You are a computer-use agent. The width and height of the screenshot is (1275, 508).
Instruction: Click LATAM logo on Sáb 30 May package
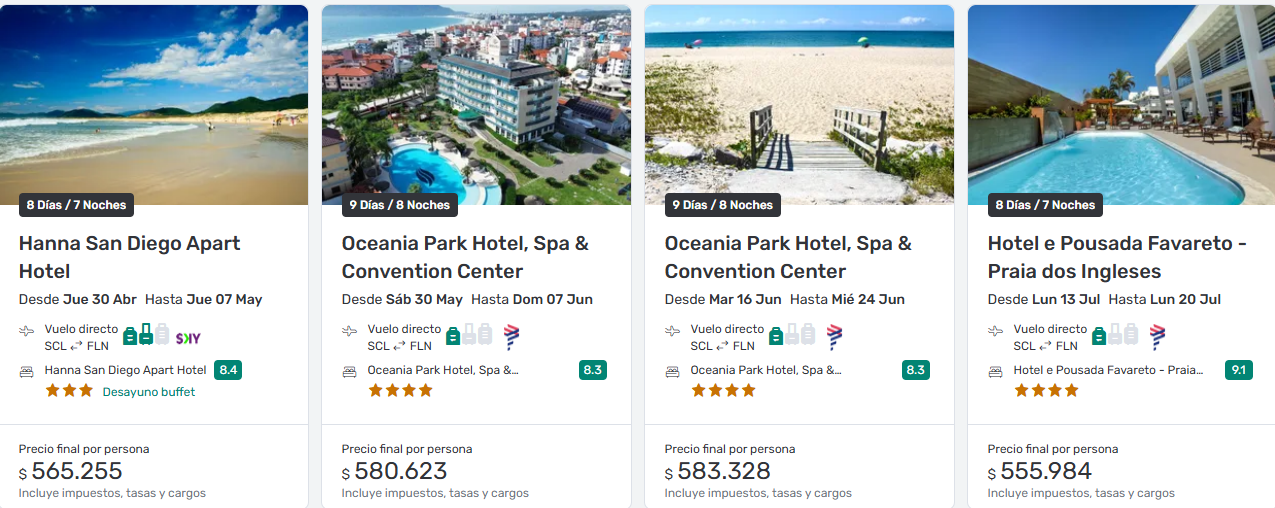[x=512, y=337]
